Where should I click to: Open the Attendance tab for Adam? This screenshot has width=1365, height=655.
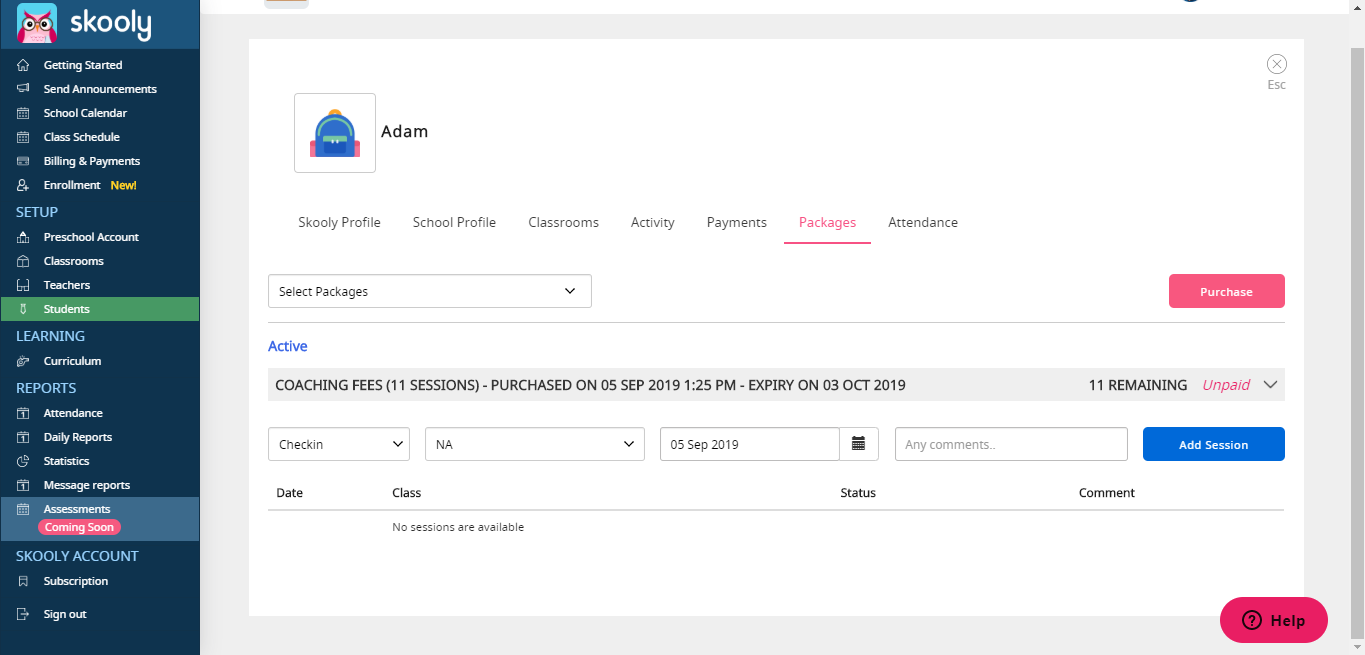pos(923,222)
